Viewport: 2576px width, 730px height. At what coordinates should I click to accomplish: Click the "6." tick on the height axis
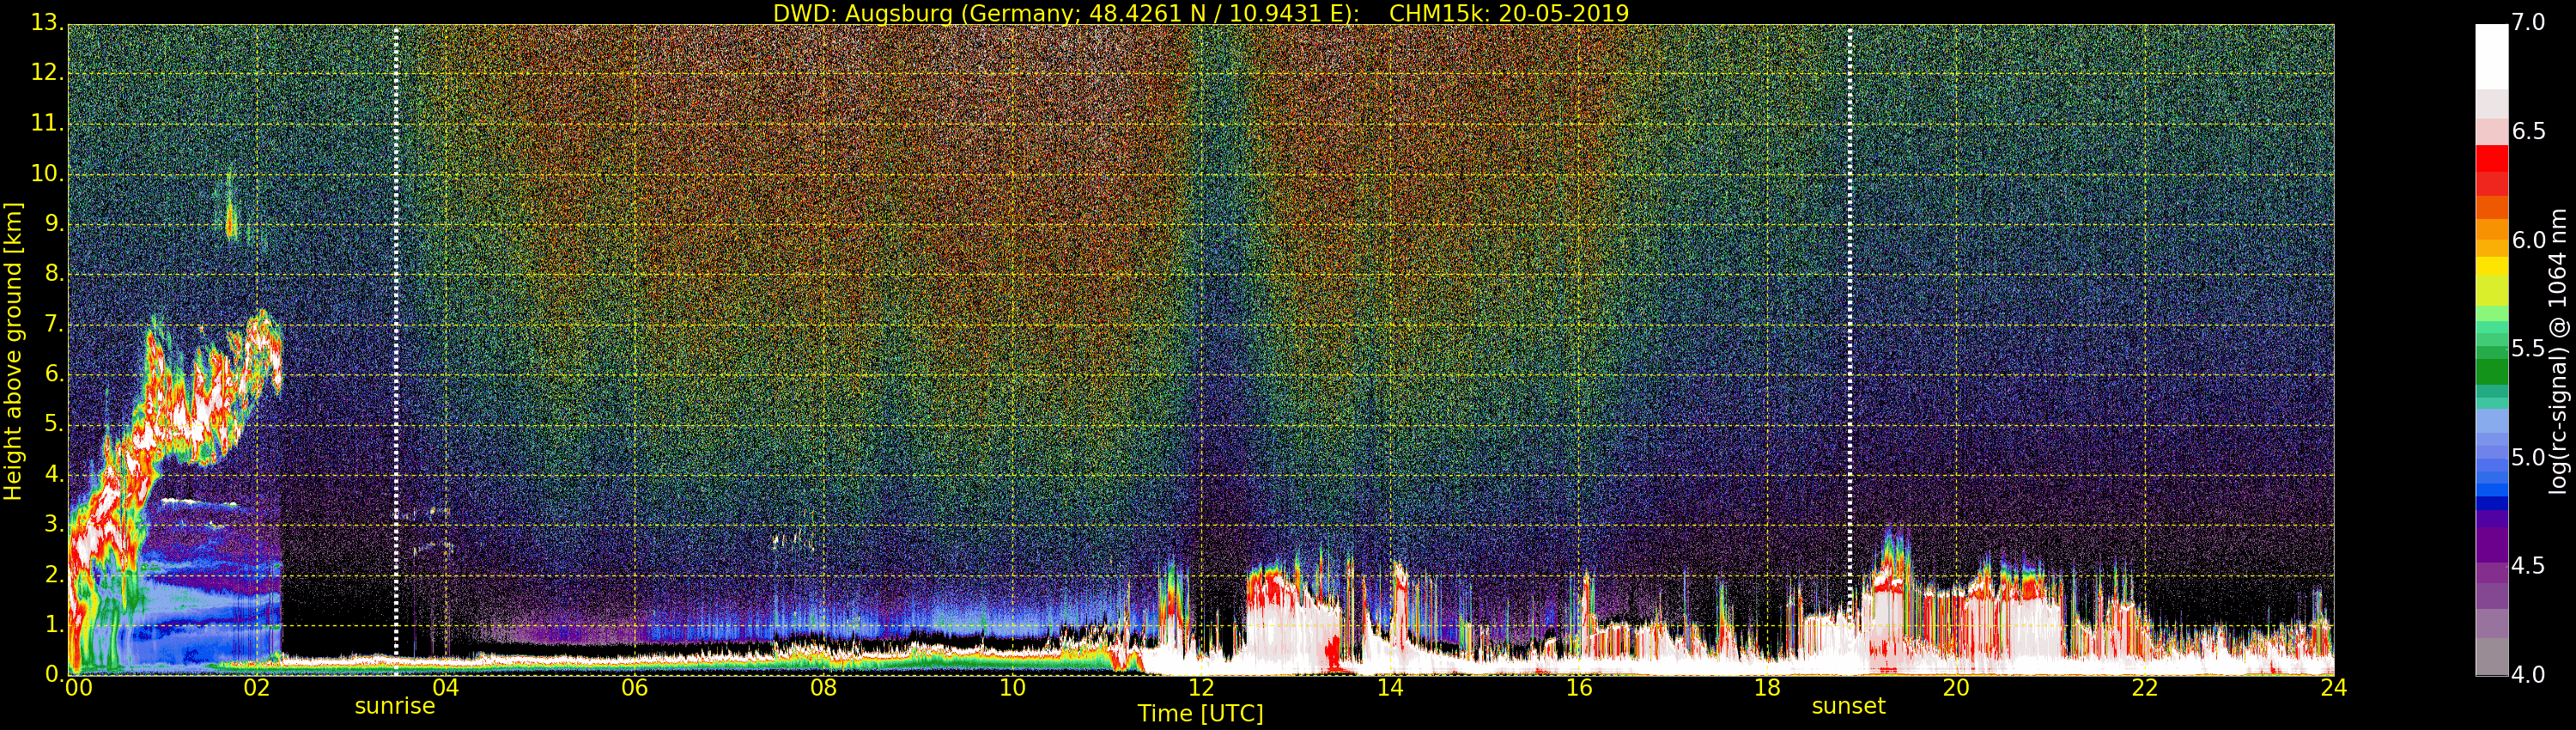(55, 374)
